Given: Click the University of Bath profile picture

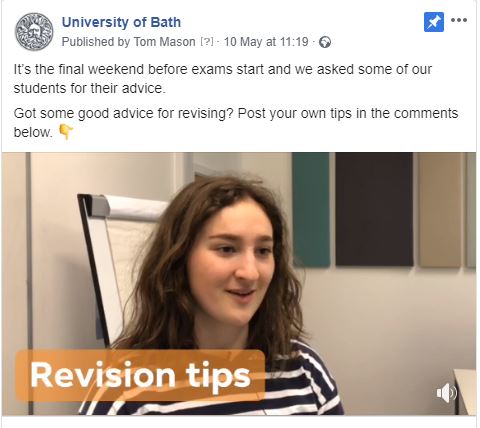Looking at the screenshot, I should coord(34,32).
